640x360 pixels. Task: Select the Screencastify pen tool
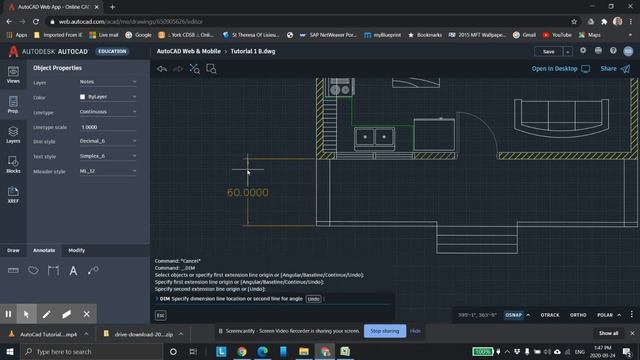pos(47,314)
